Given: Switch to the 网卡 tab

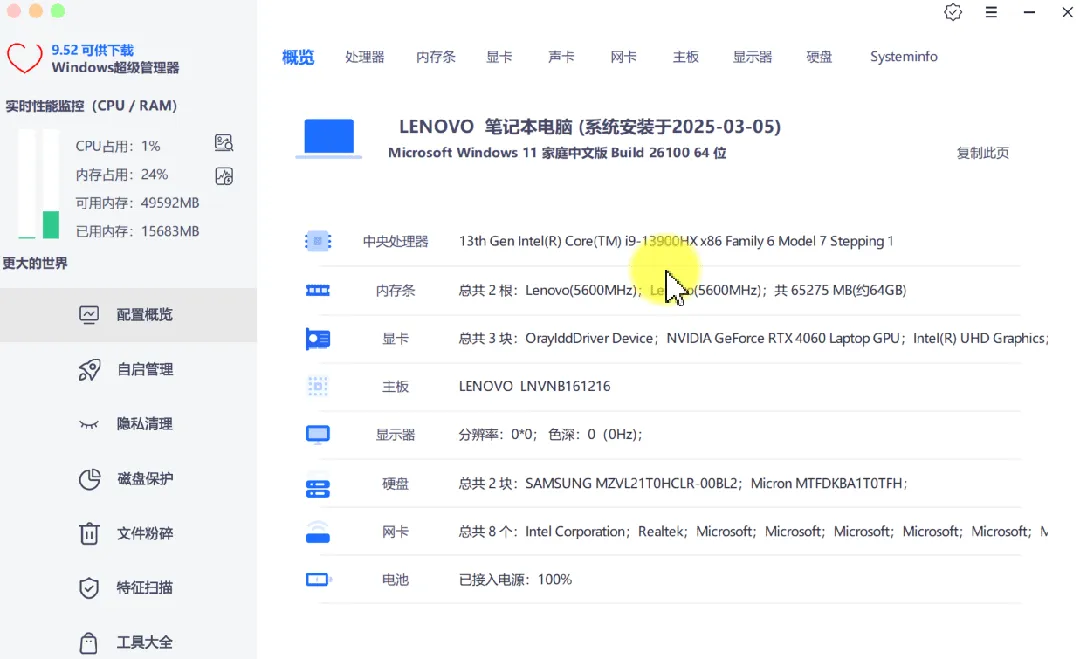Looking at the screenshot, I should pos(623,57).
